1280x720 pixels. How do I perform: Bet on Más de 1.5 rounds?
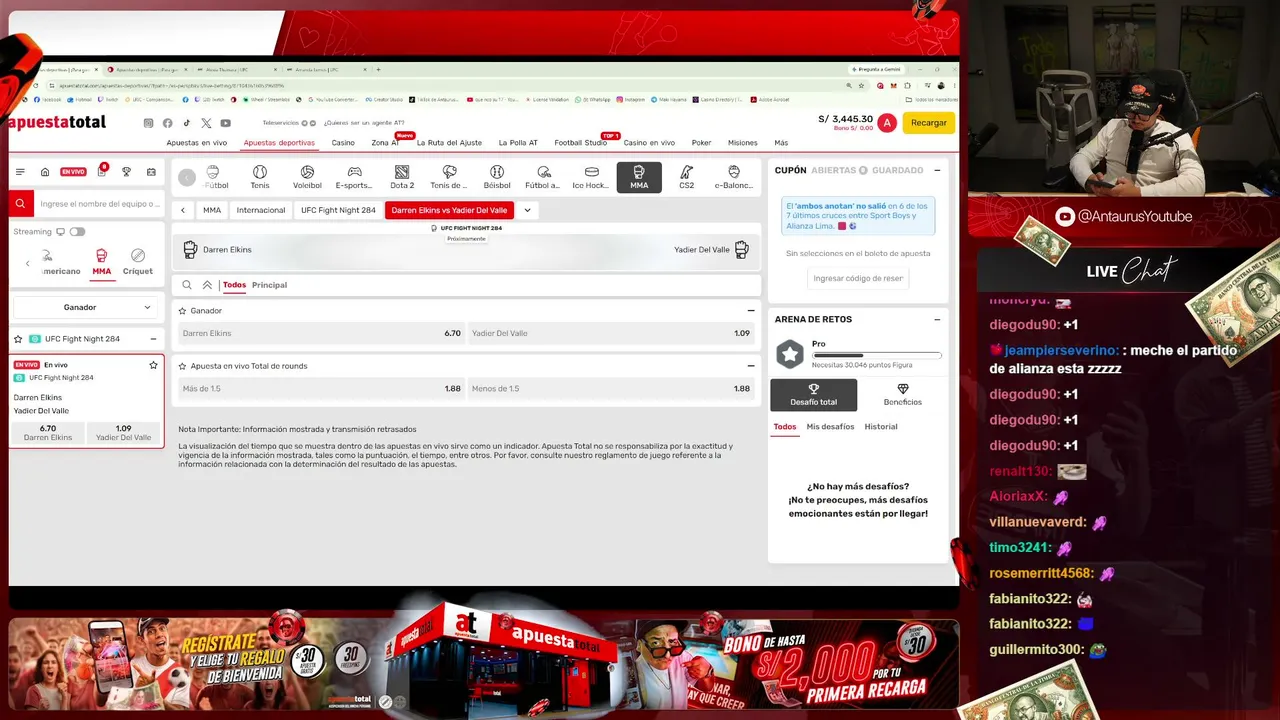tap(321, 389)
